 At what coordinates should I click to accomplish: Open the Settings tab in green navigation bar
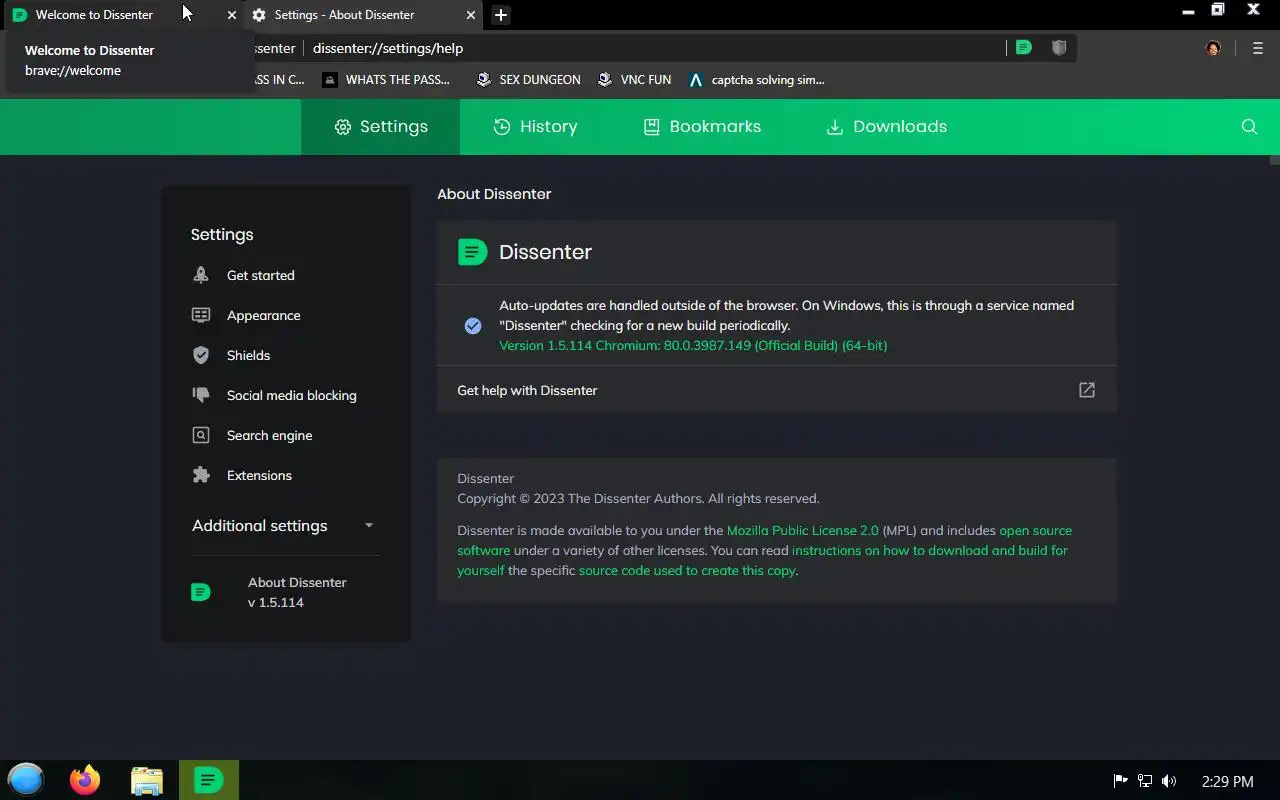click(380, 127)
